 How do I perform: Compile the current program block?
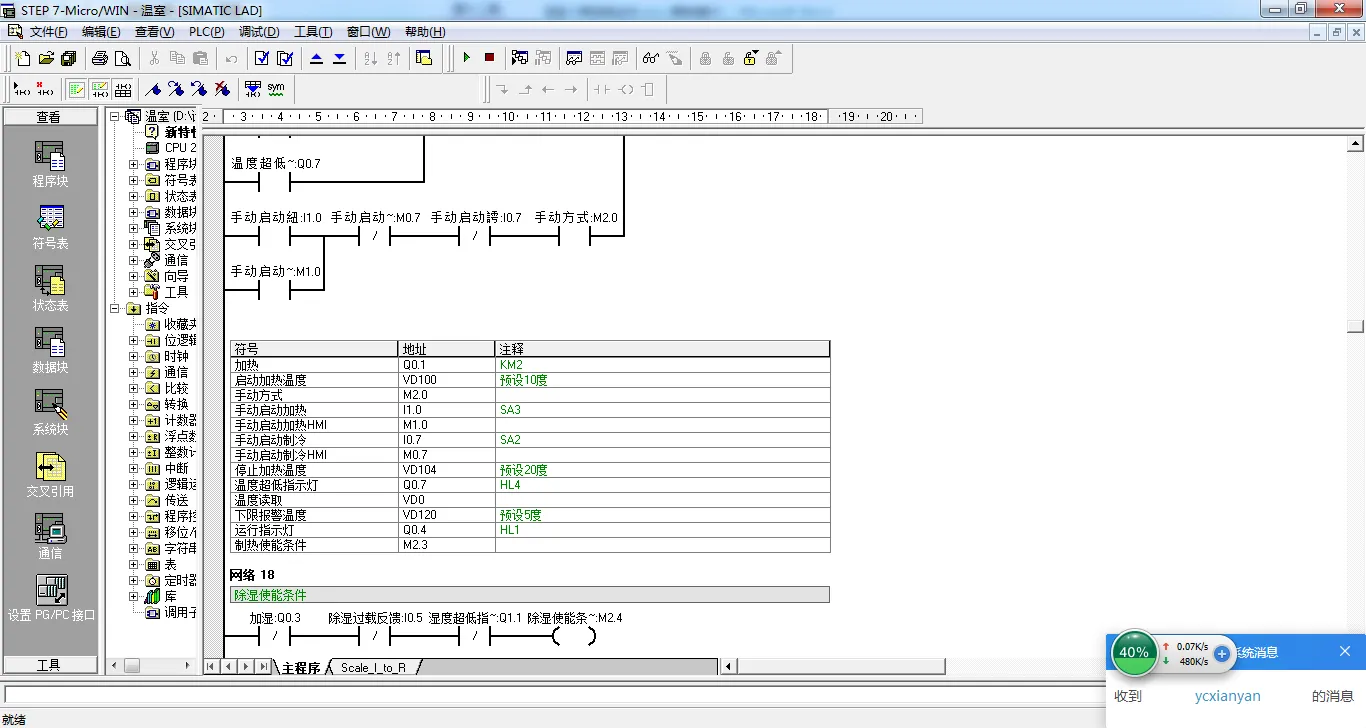point(262,58)
